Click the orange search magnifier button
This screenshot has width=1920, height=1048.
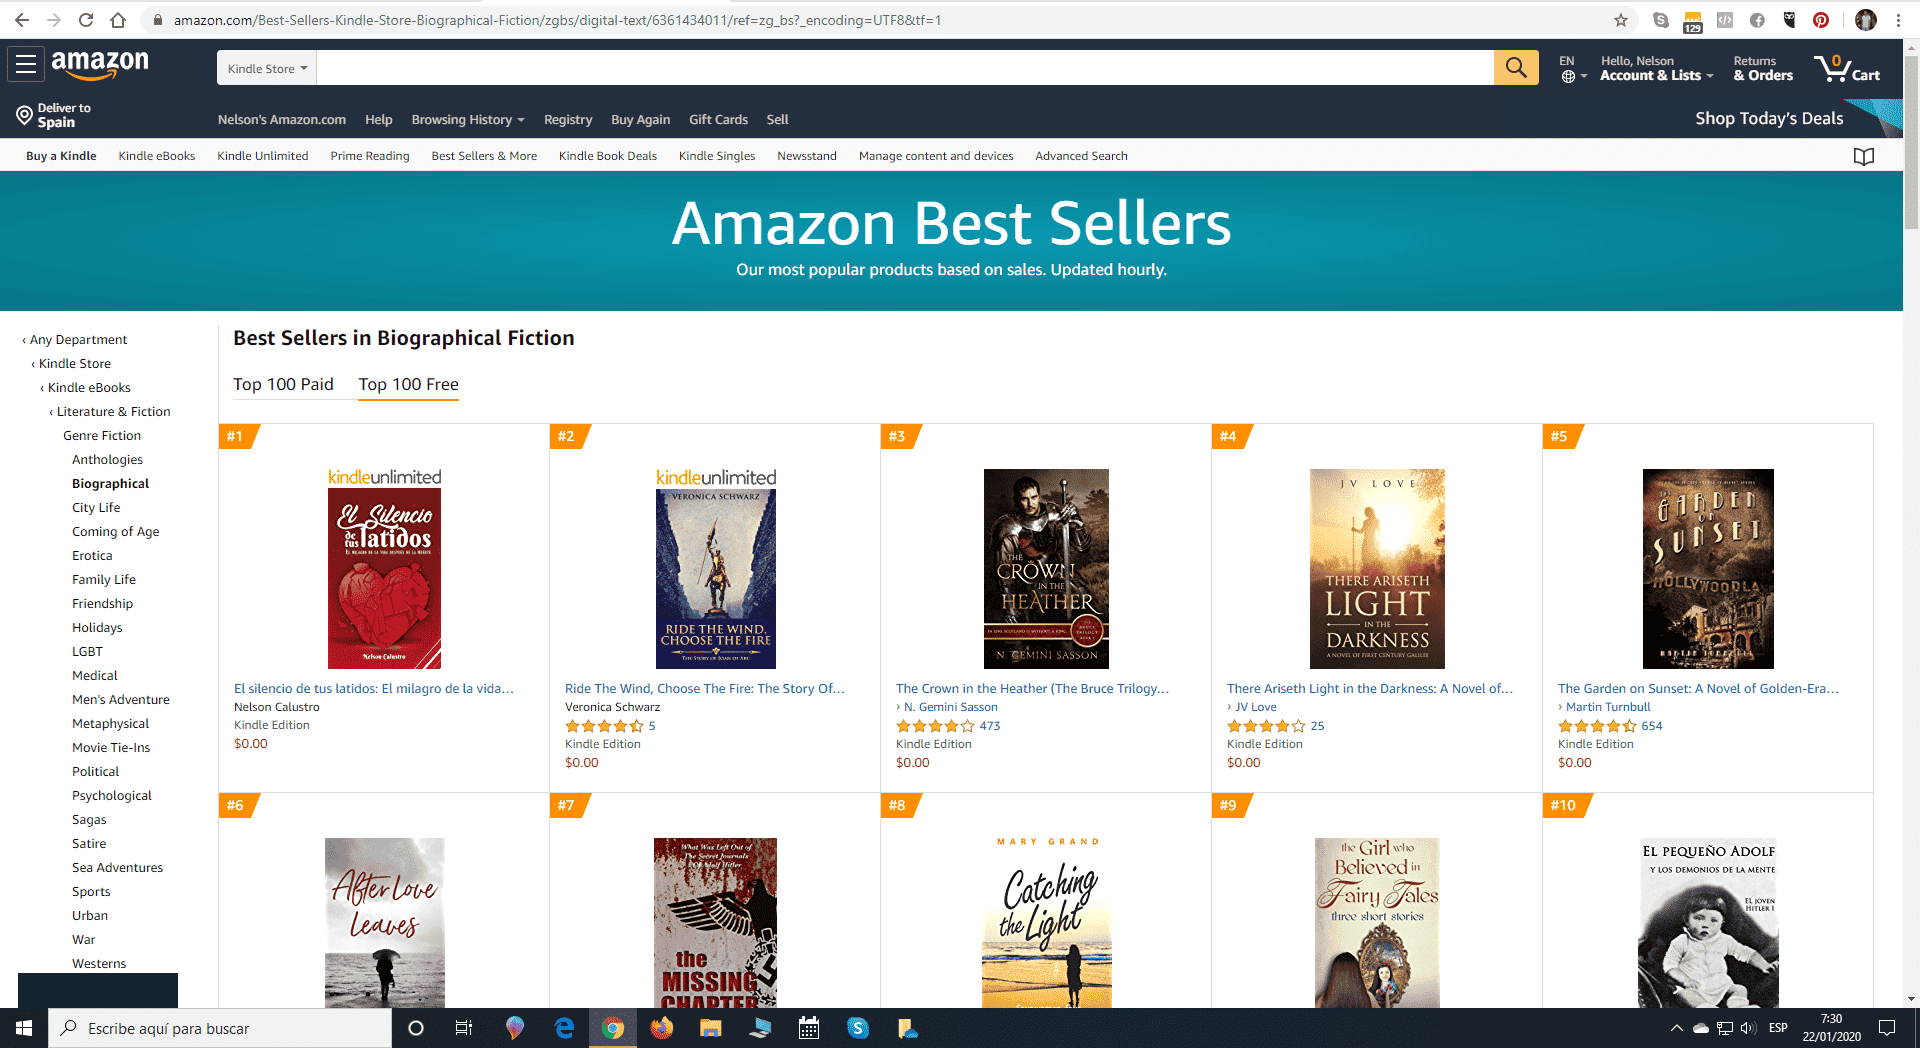click(1516, 68)
